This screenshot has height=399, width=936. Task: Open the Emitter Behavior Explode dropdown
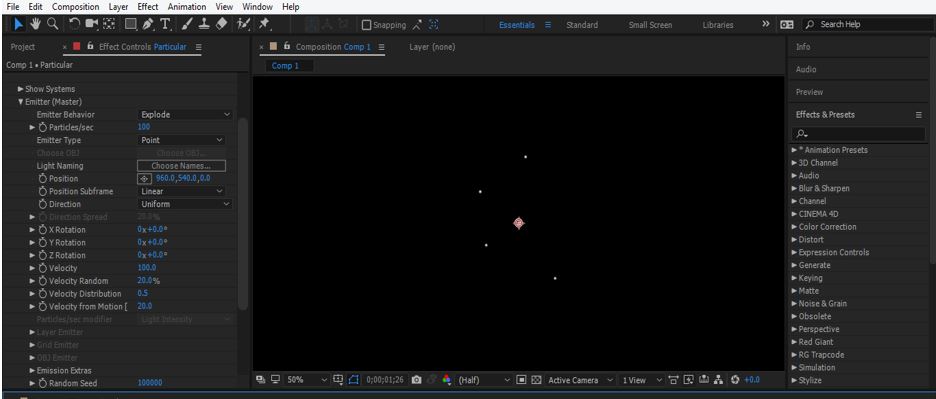pos(184,115)
